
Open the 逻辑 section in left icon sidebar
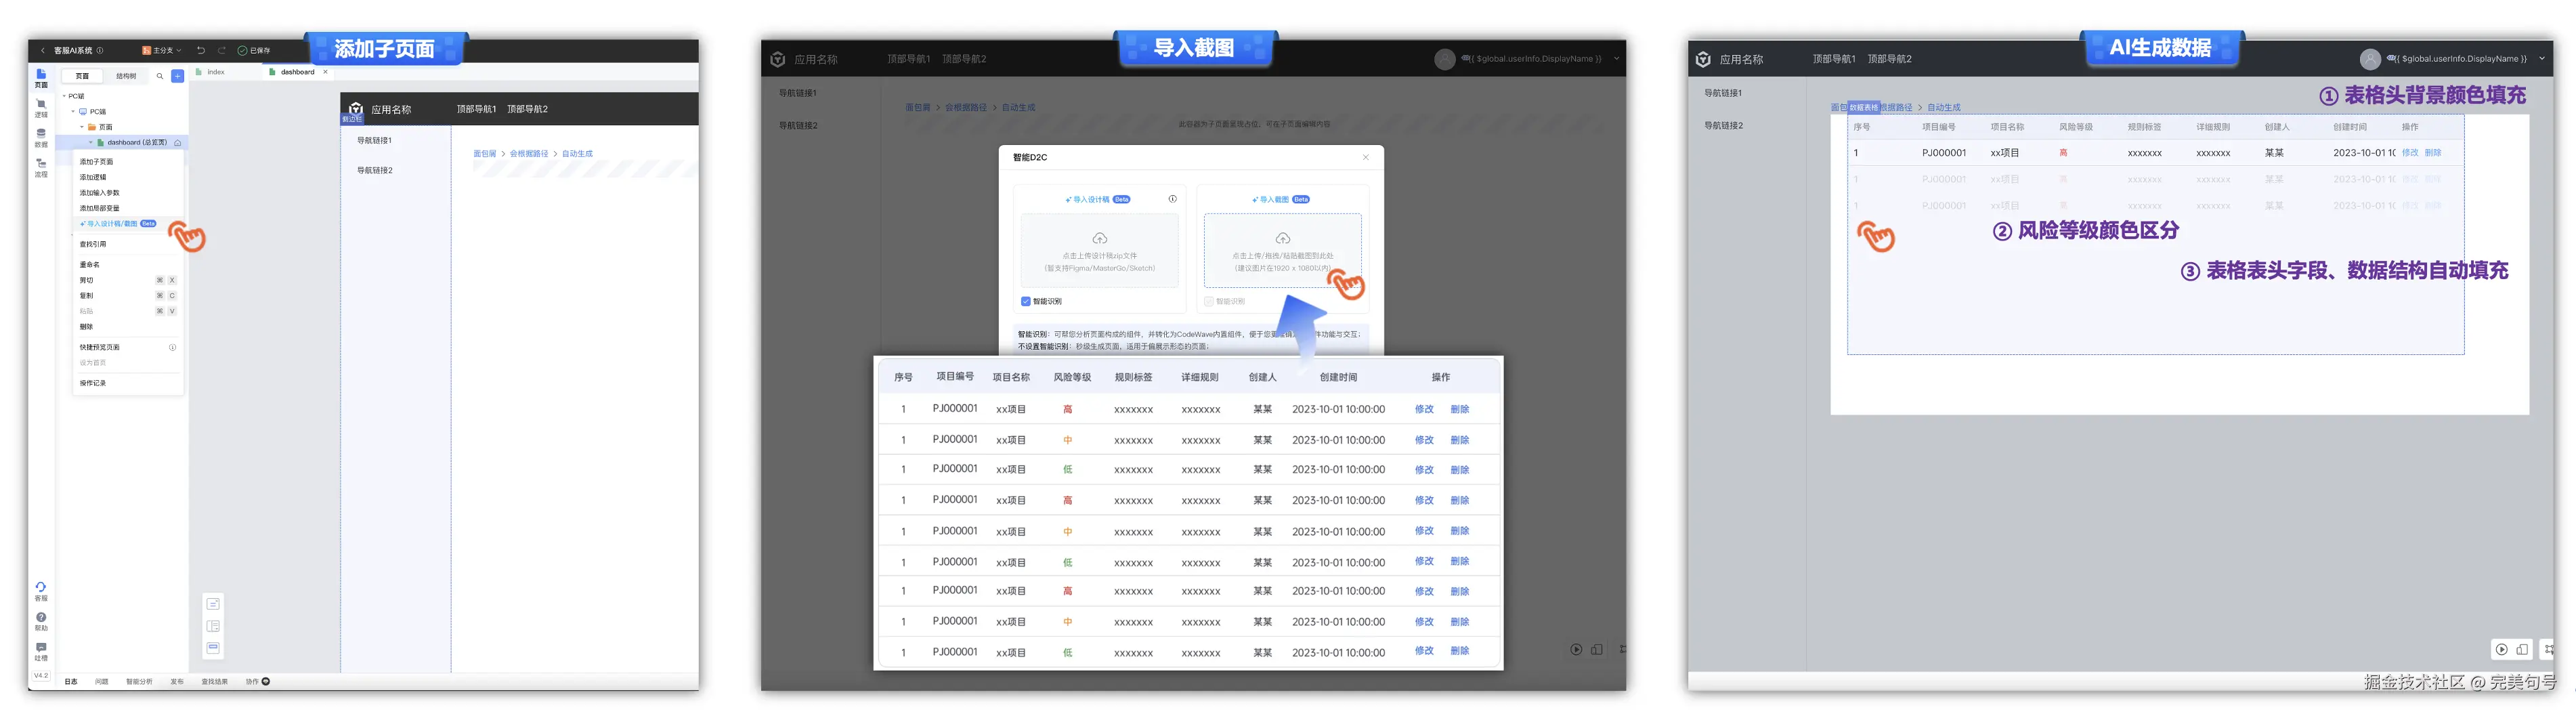41,108
